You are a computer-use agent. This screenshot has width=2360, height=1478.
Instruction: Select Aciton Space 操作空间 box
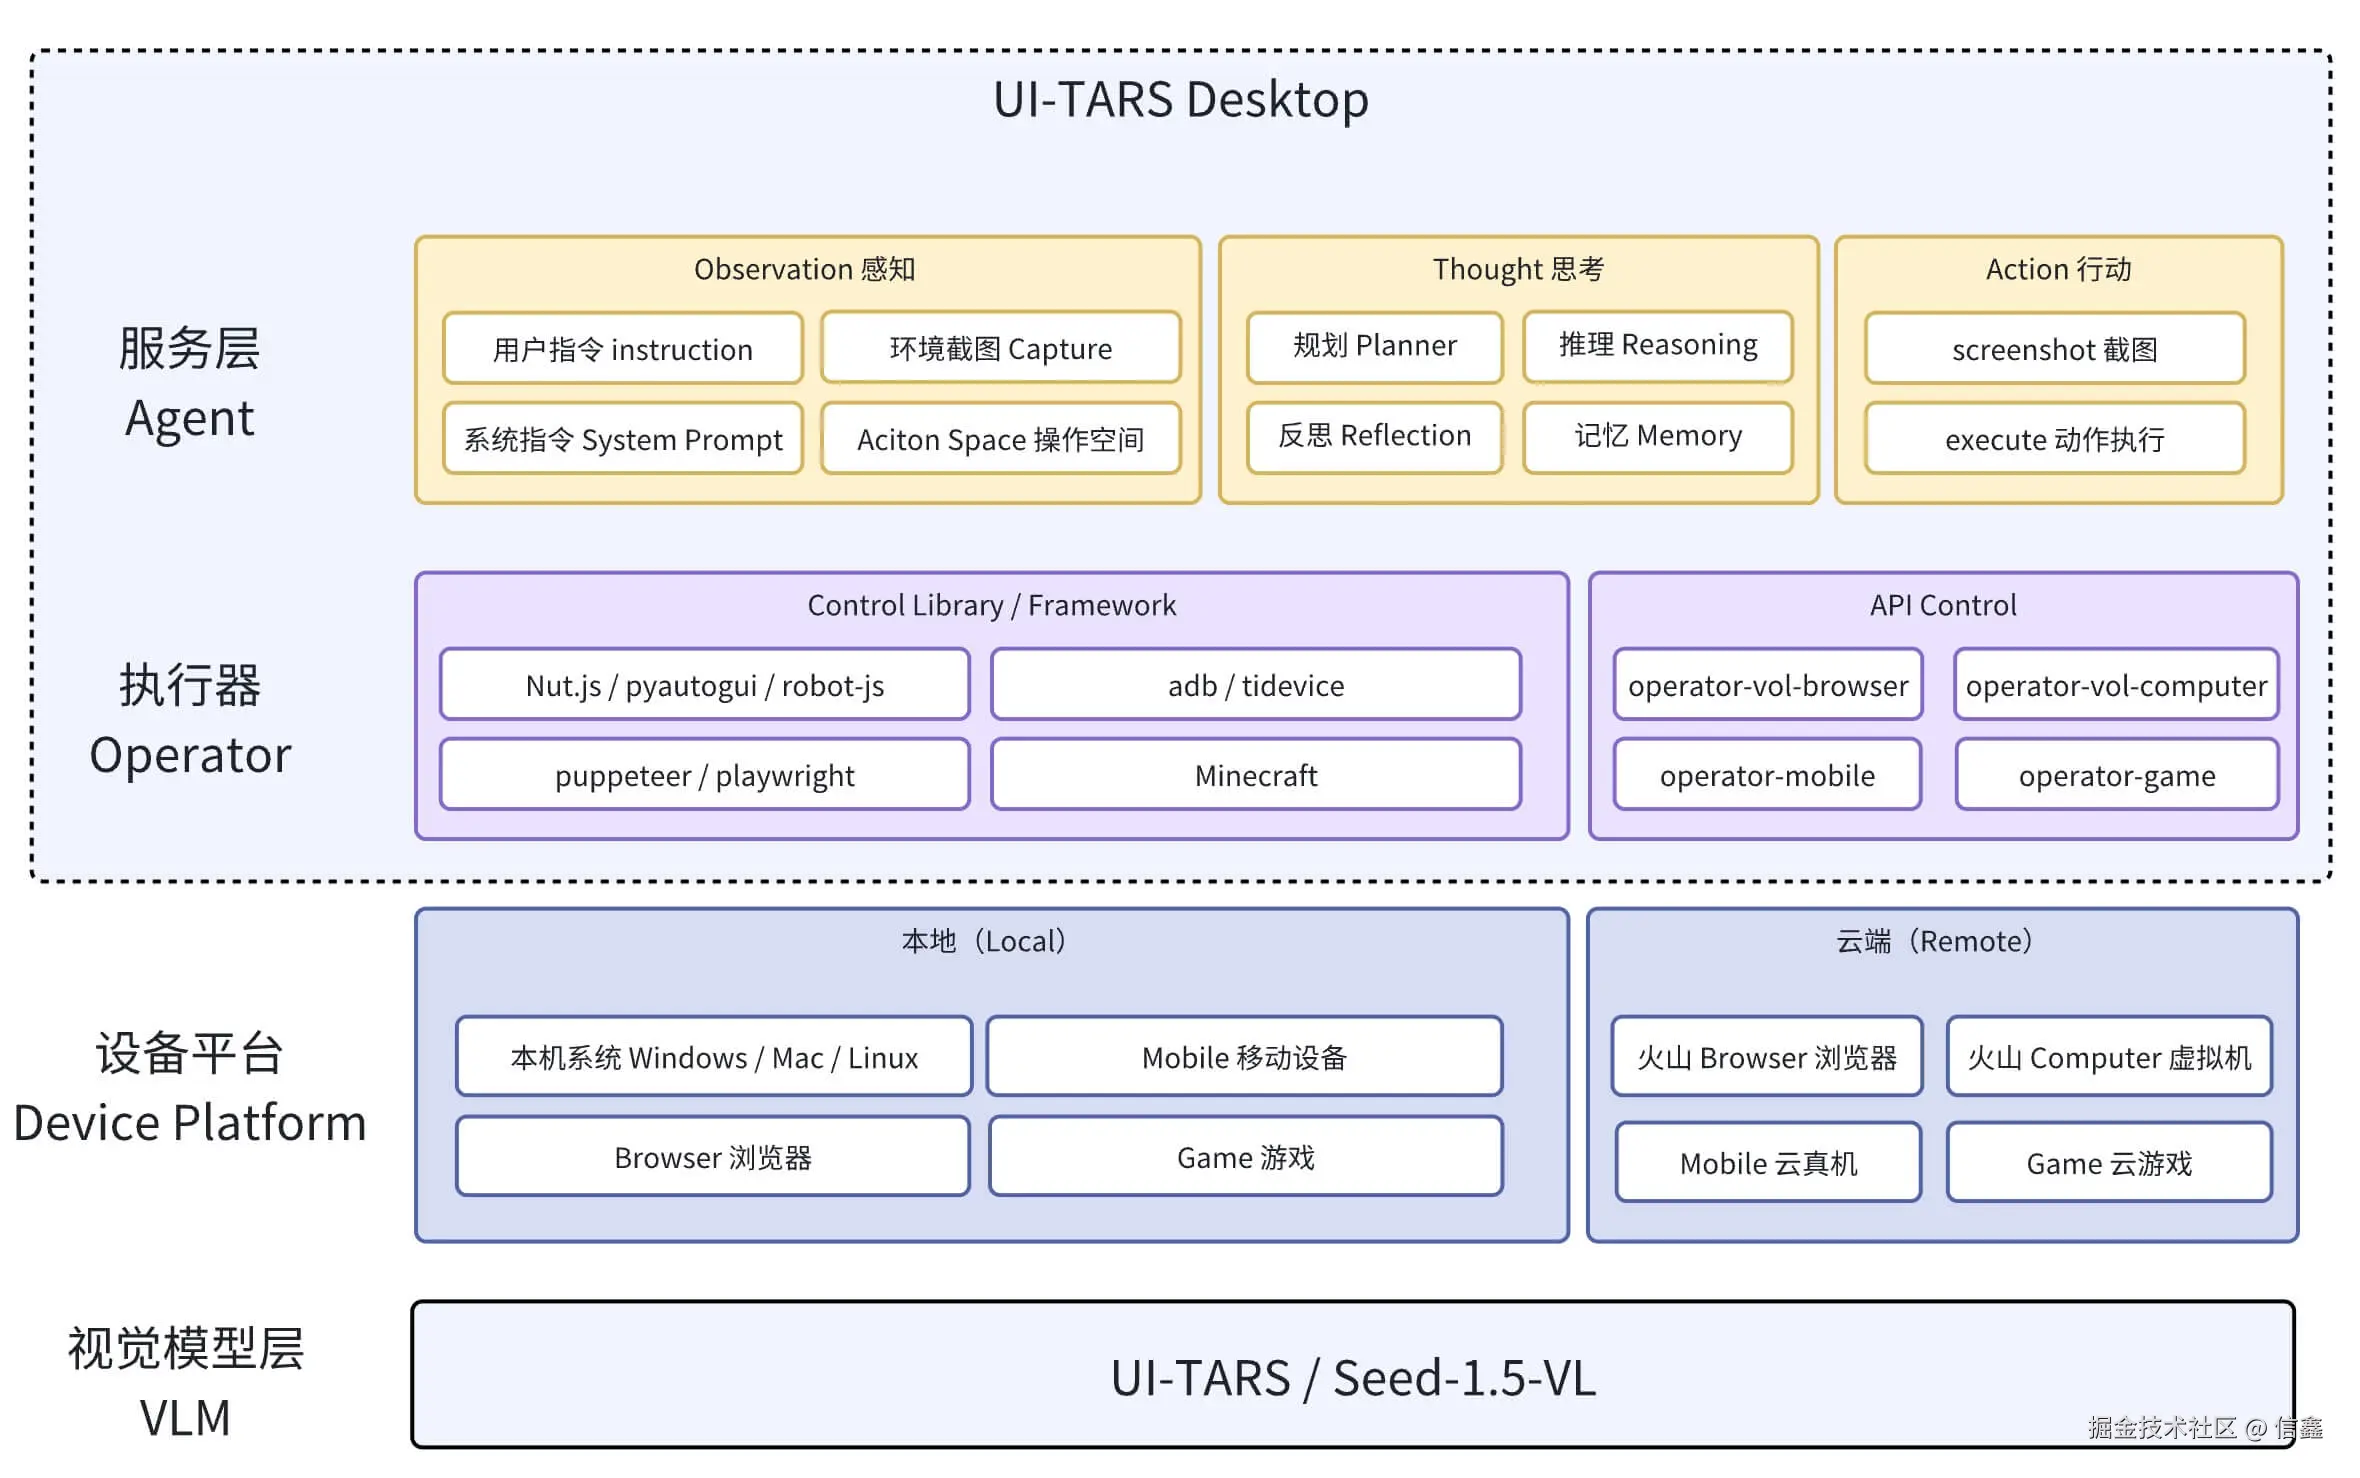pos(1000,439)
